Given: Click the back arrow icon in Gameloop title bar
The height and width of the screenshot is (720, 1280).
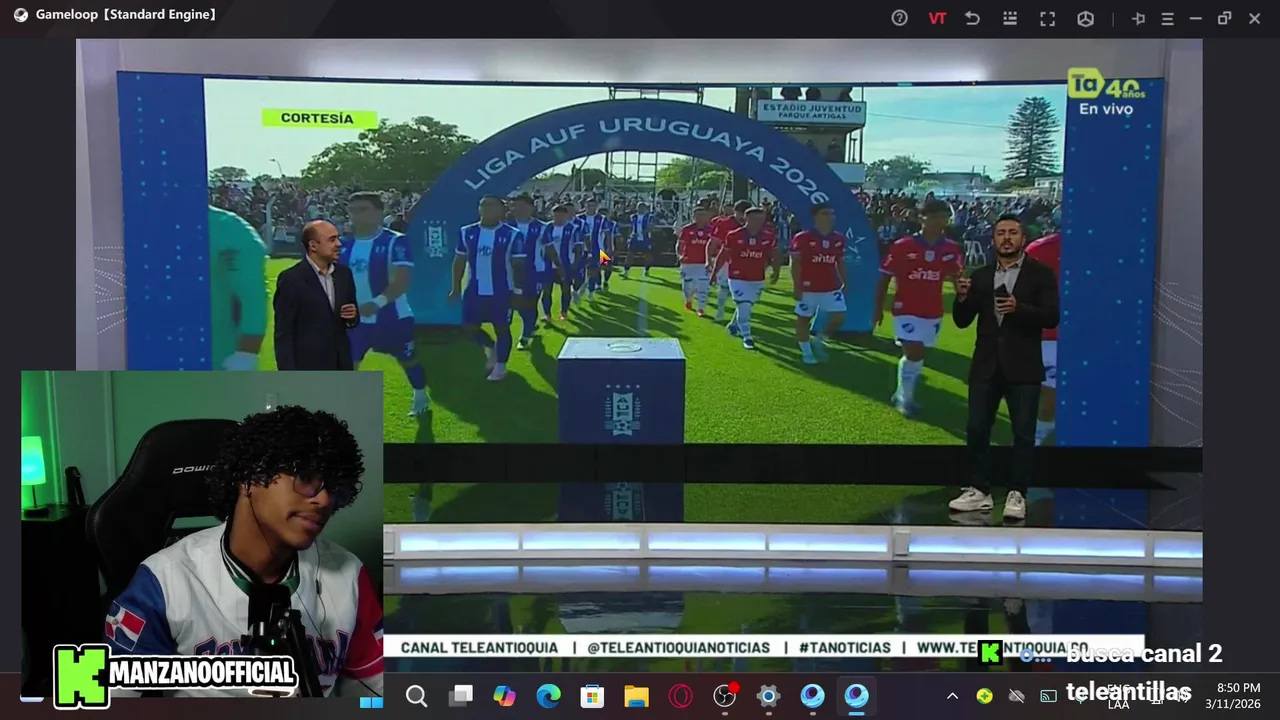Looking at the screenshot, I should click(972, 18).
